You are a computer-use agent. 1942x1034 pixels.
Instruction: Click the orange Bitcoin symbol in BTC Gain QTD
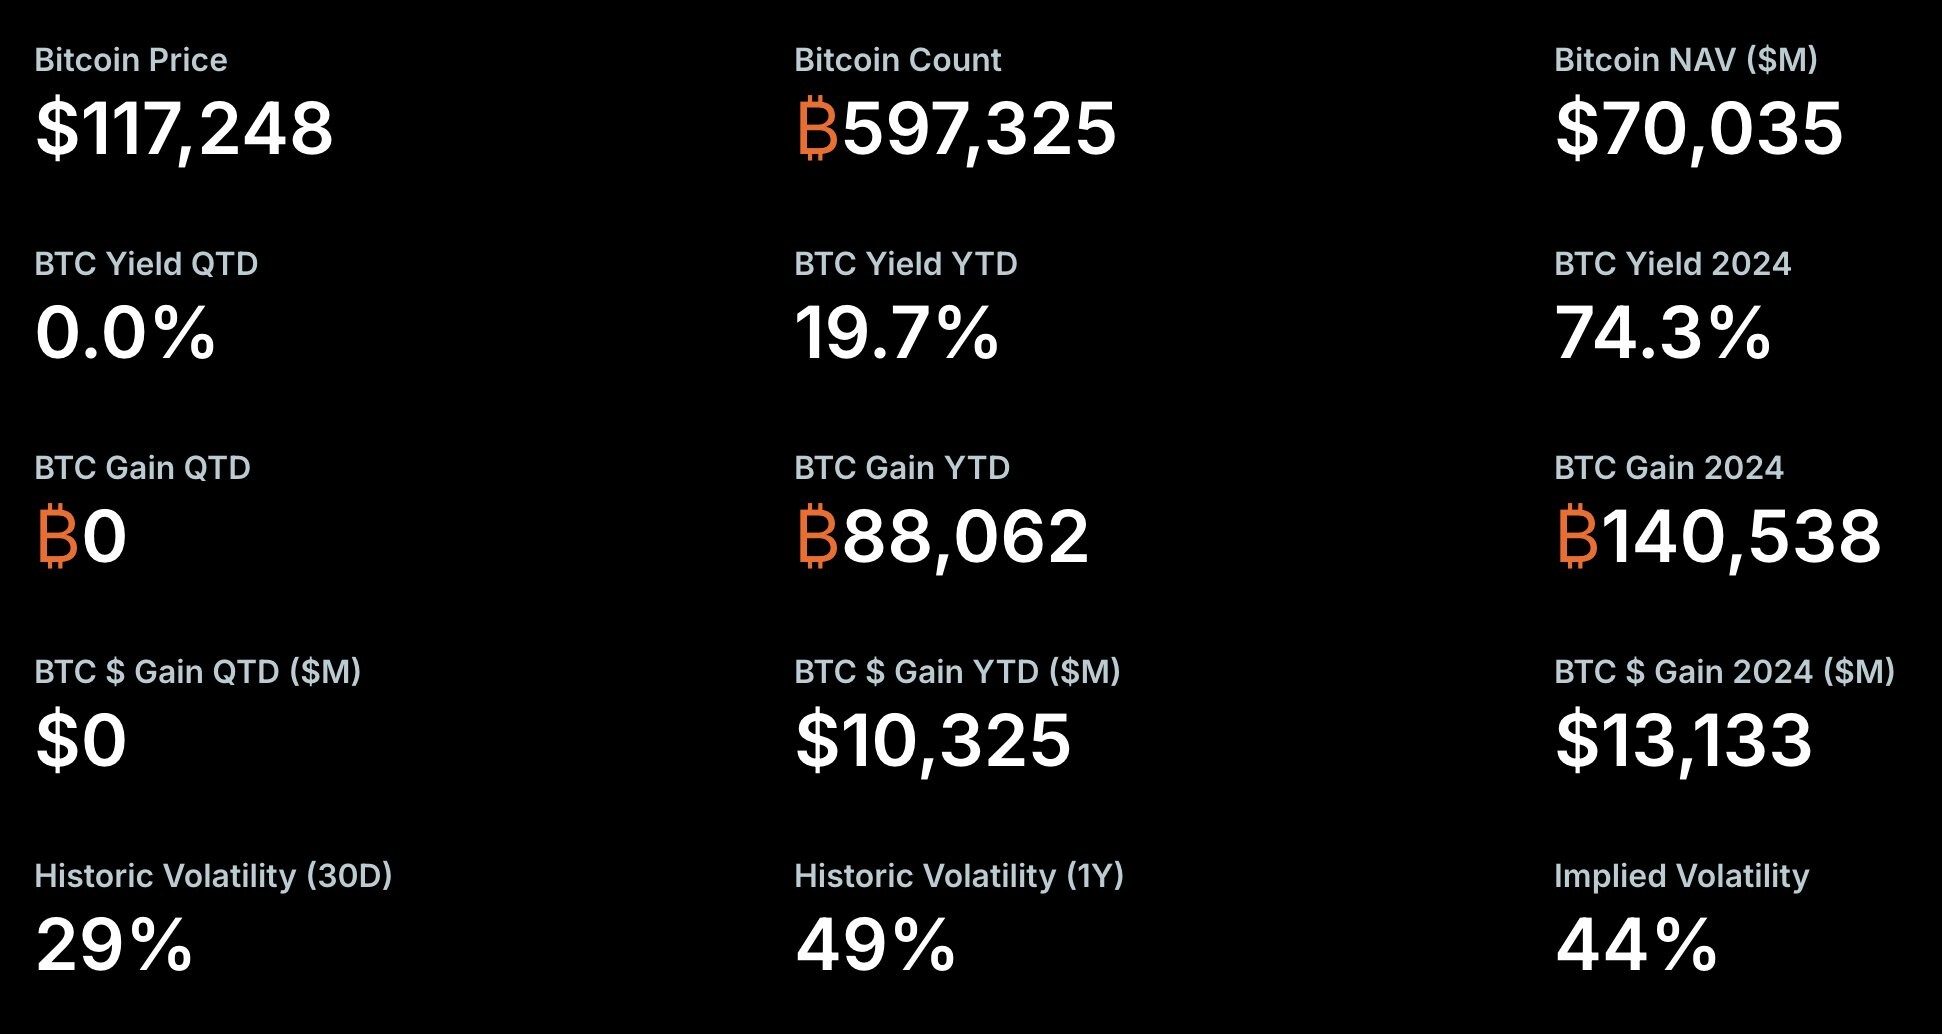click(57, 536)
